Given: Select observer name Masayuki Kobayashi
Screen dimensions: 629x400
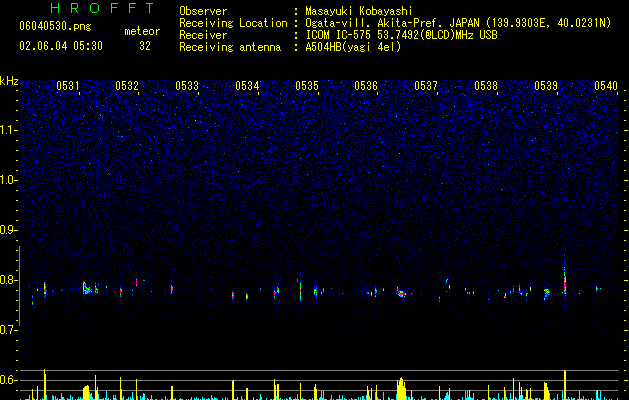Looking at the screenshot, I should tap(359, 11).
